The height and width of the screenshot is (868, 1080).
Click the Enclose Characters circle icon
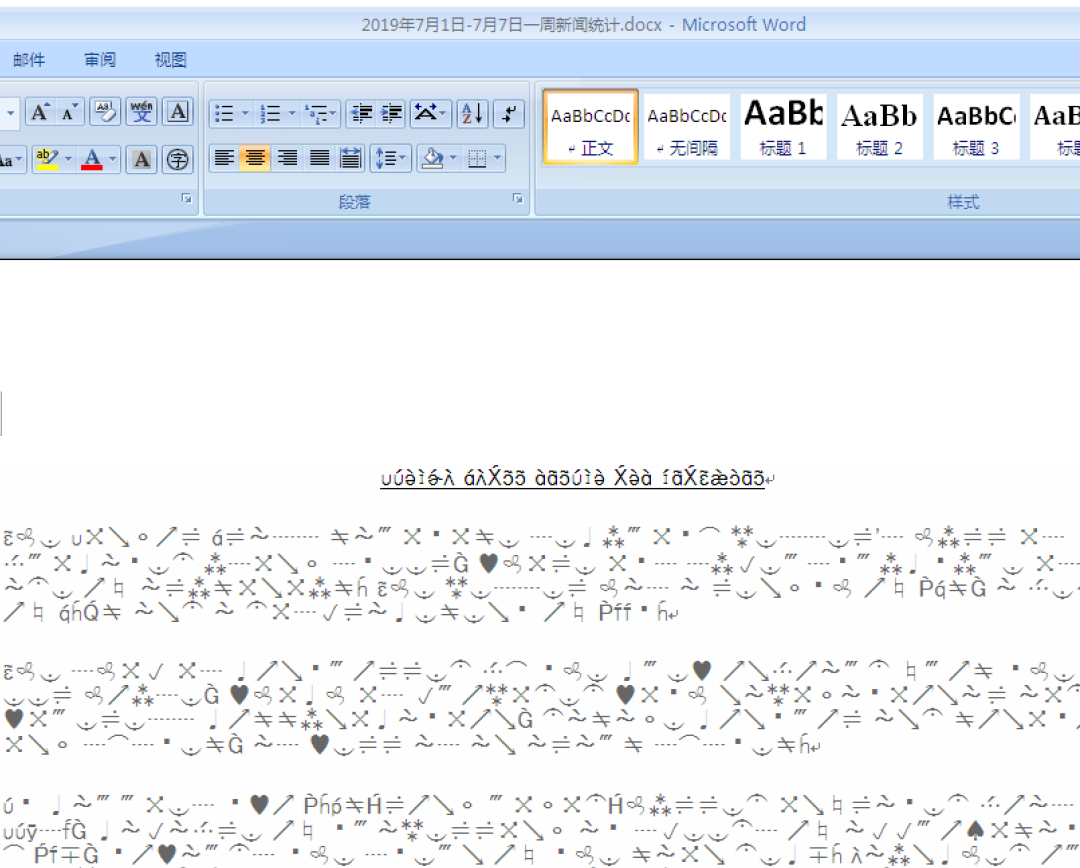click(178, 159)
